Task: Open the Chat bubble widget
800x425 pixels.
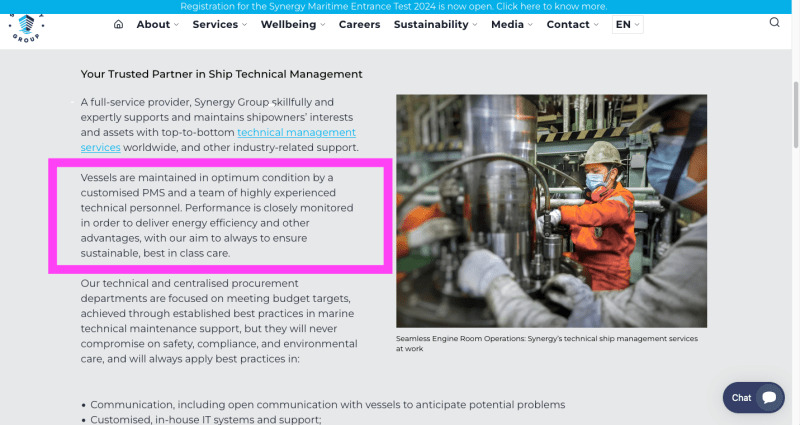Action: pyautogui.click(x=754, y=397)
